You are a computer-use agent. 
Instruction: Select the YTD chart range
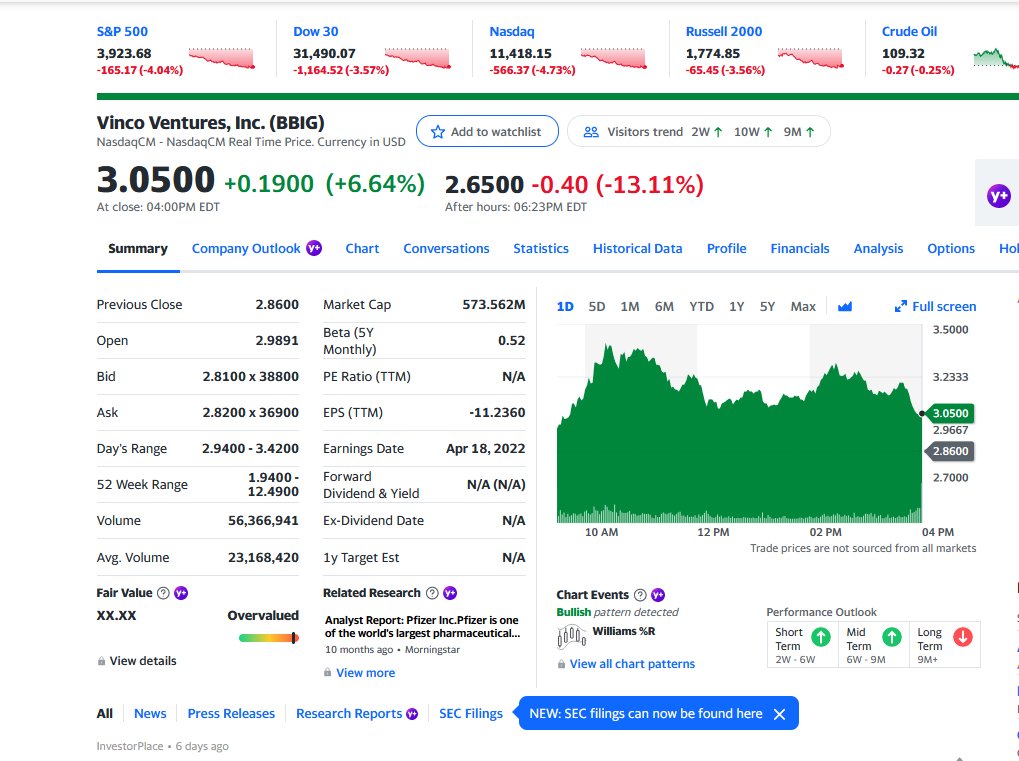click(x=701, y=306)
